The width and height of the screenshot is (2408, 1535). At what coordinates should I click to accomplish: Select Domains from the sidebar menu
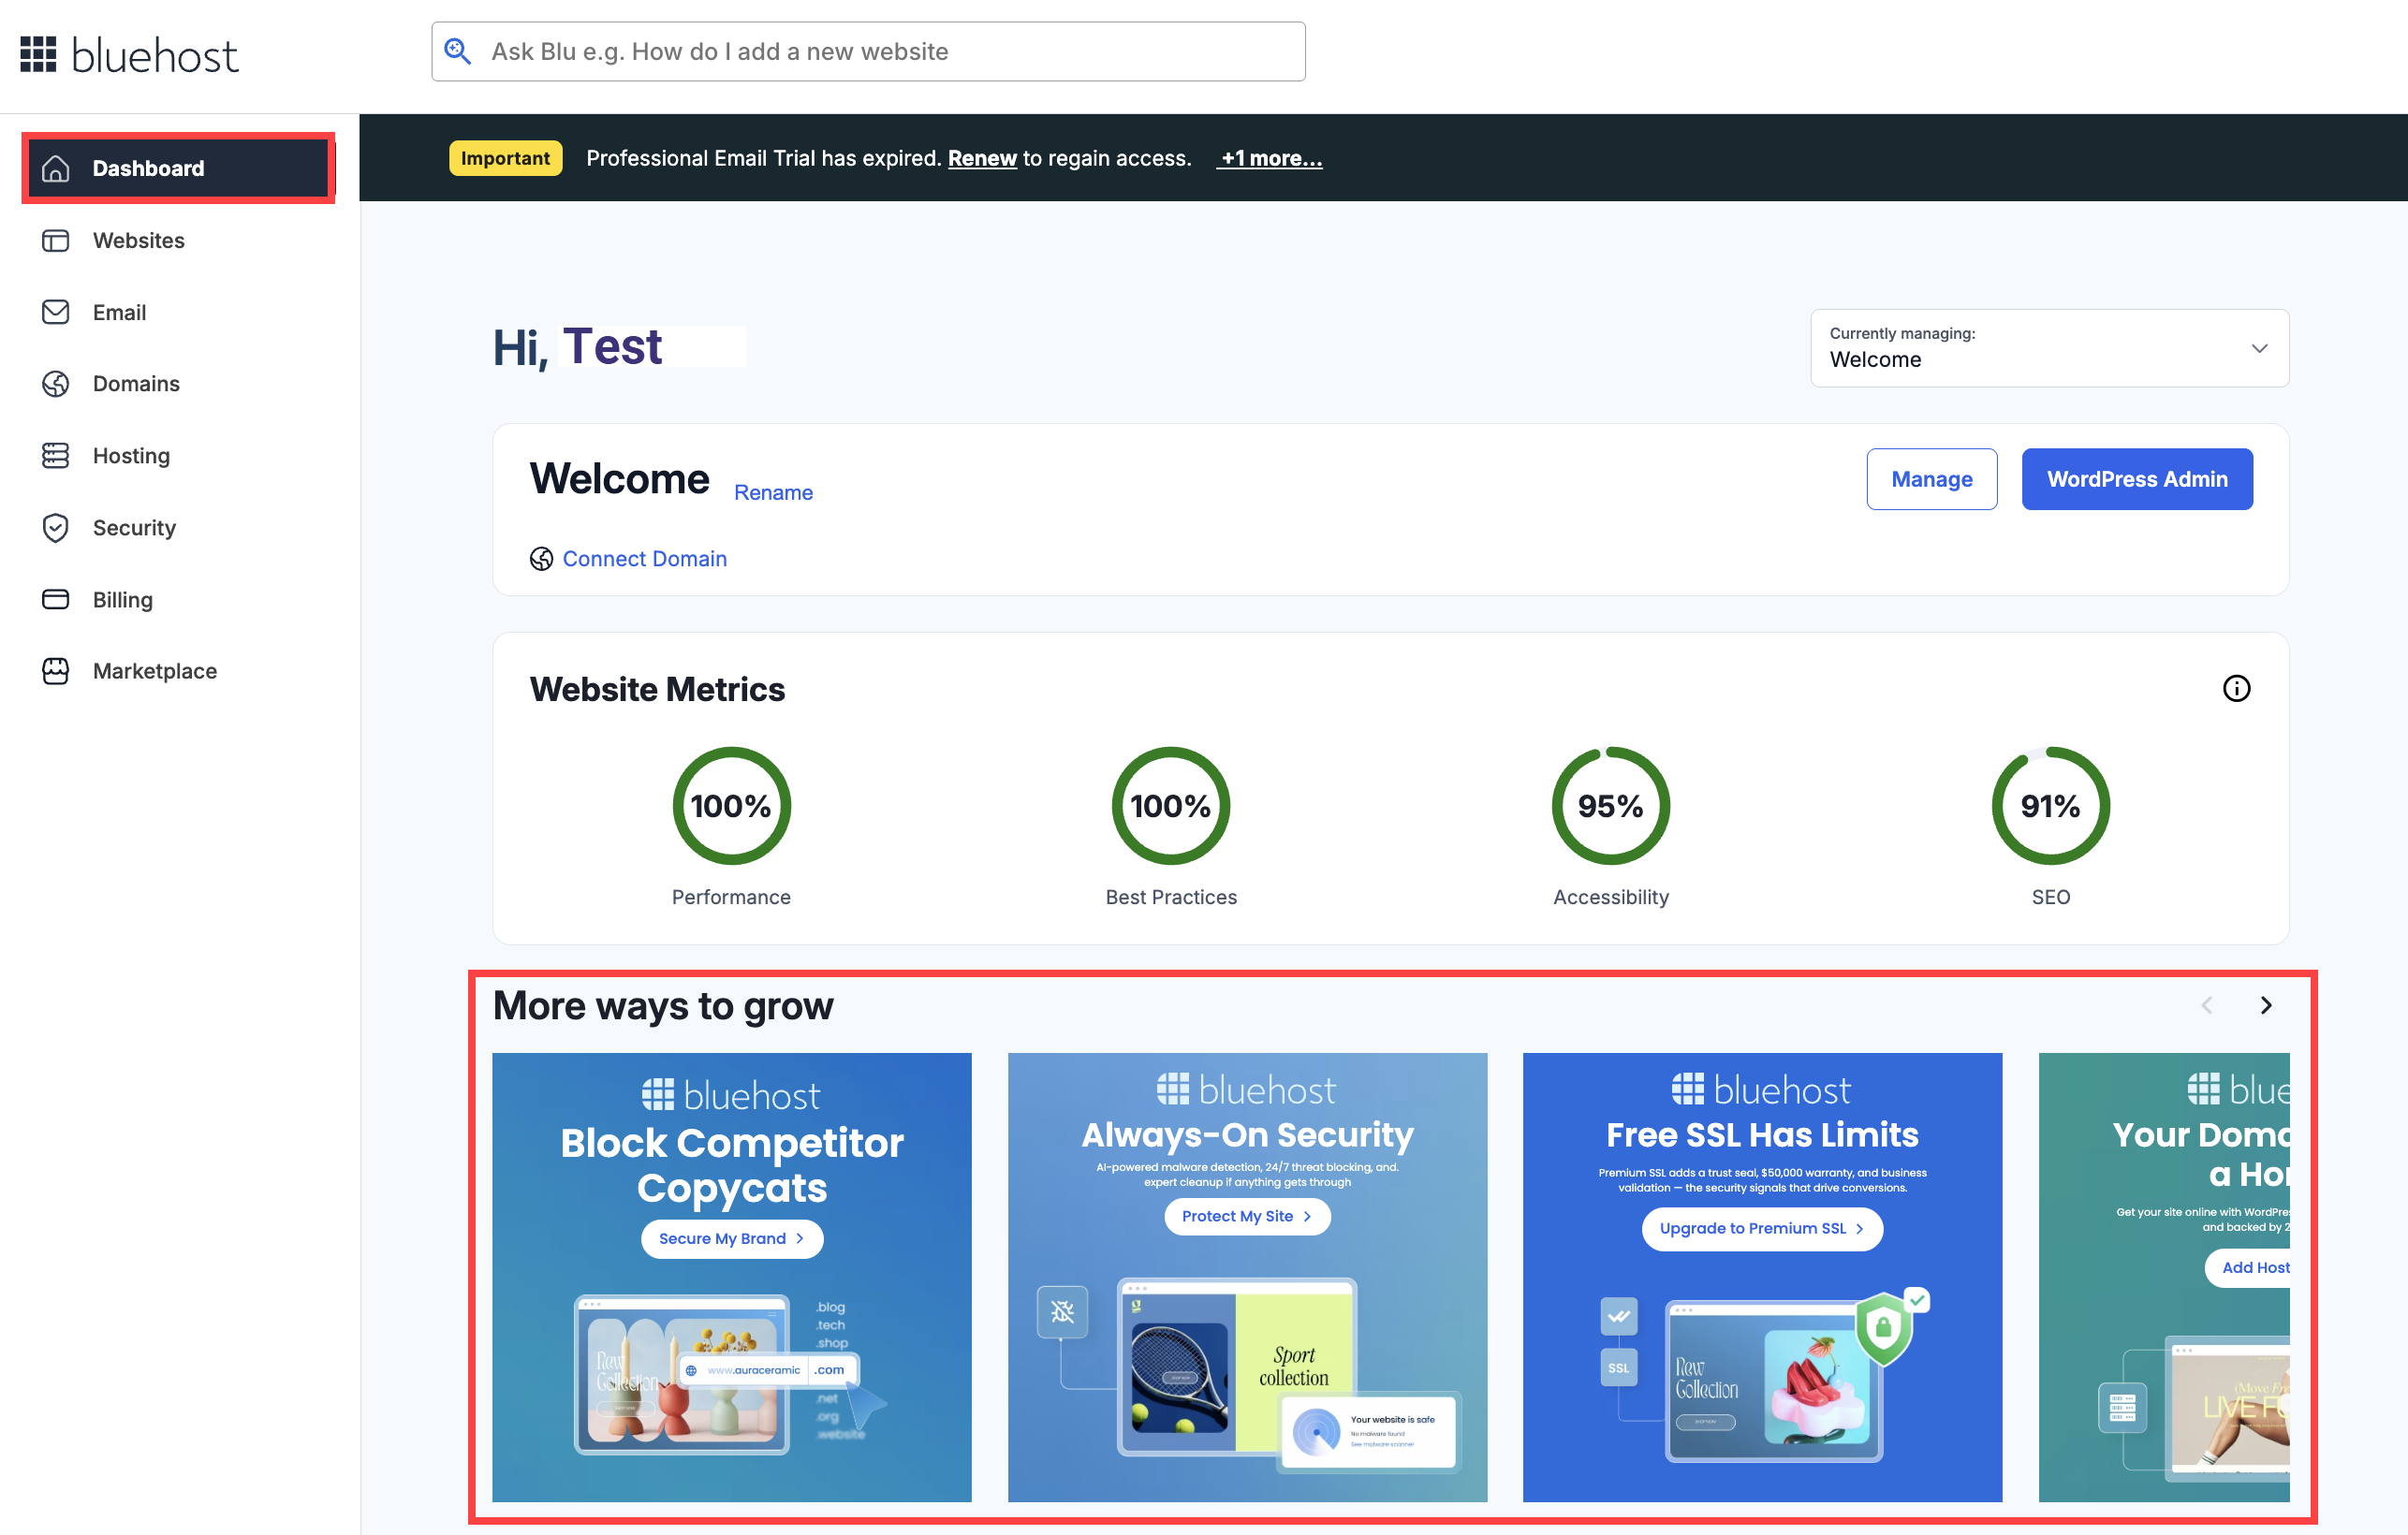pos(136,383)
